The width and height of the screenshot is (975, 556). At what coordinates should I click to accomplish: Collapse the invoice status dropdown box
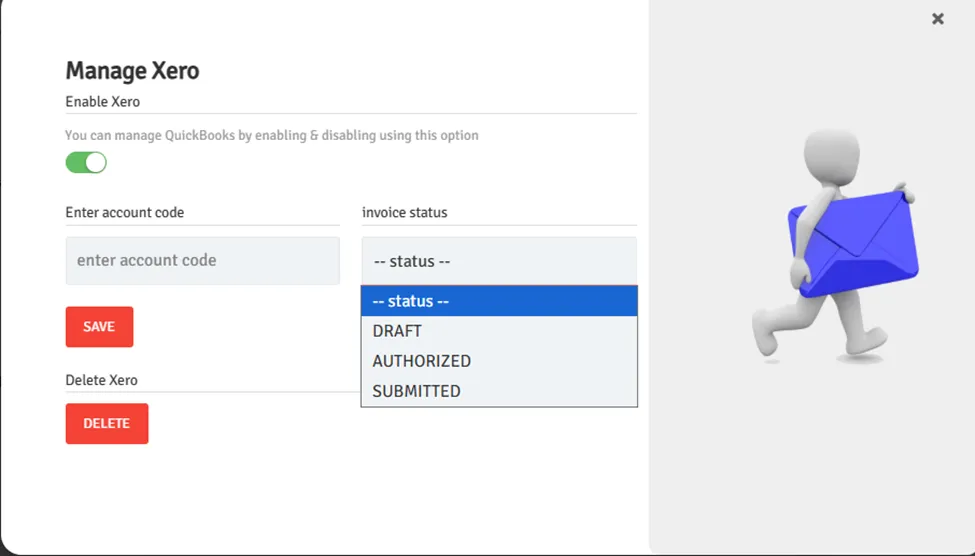pyautogui.click(x=499, y=261)
